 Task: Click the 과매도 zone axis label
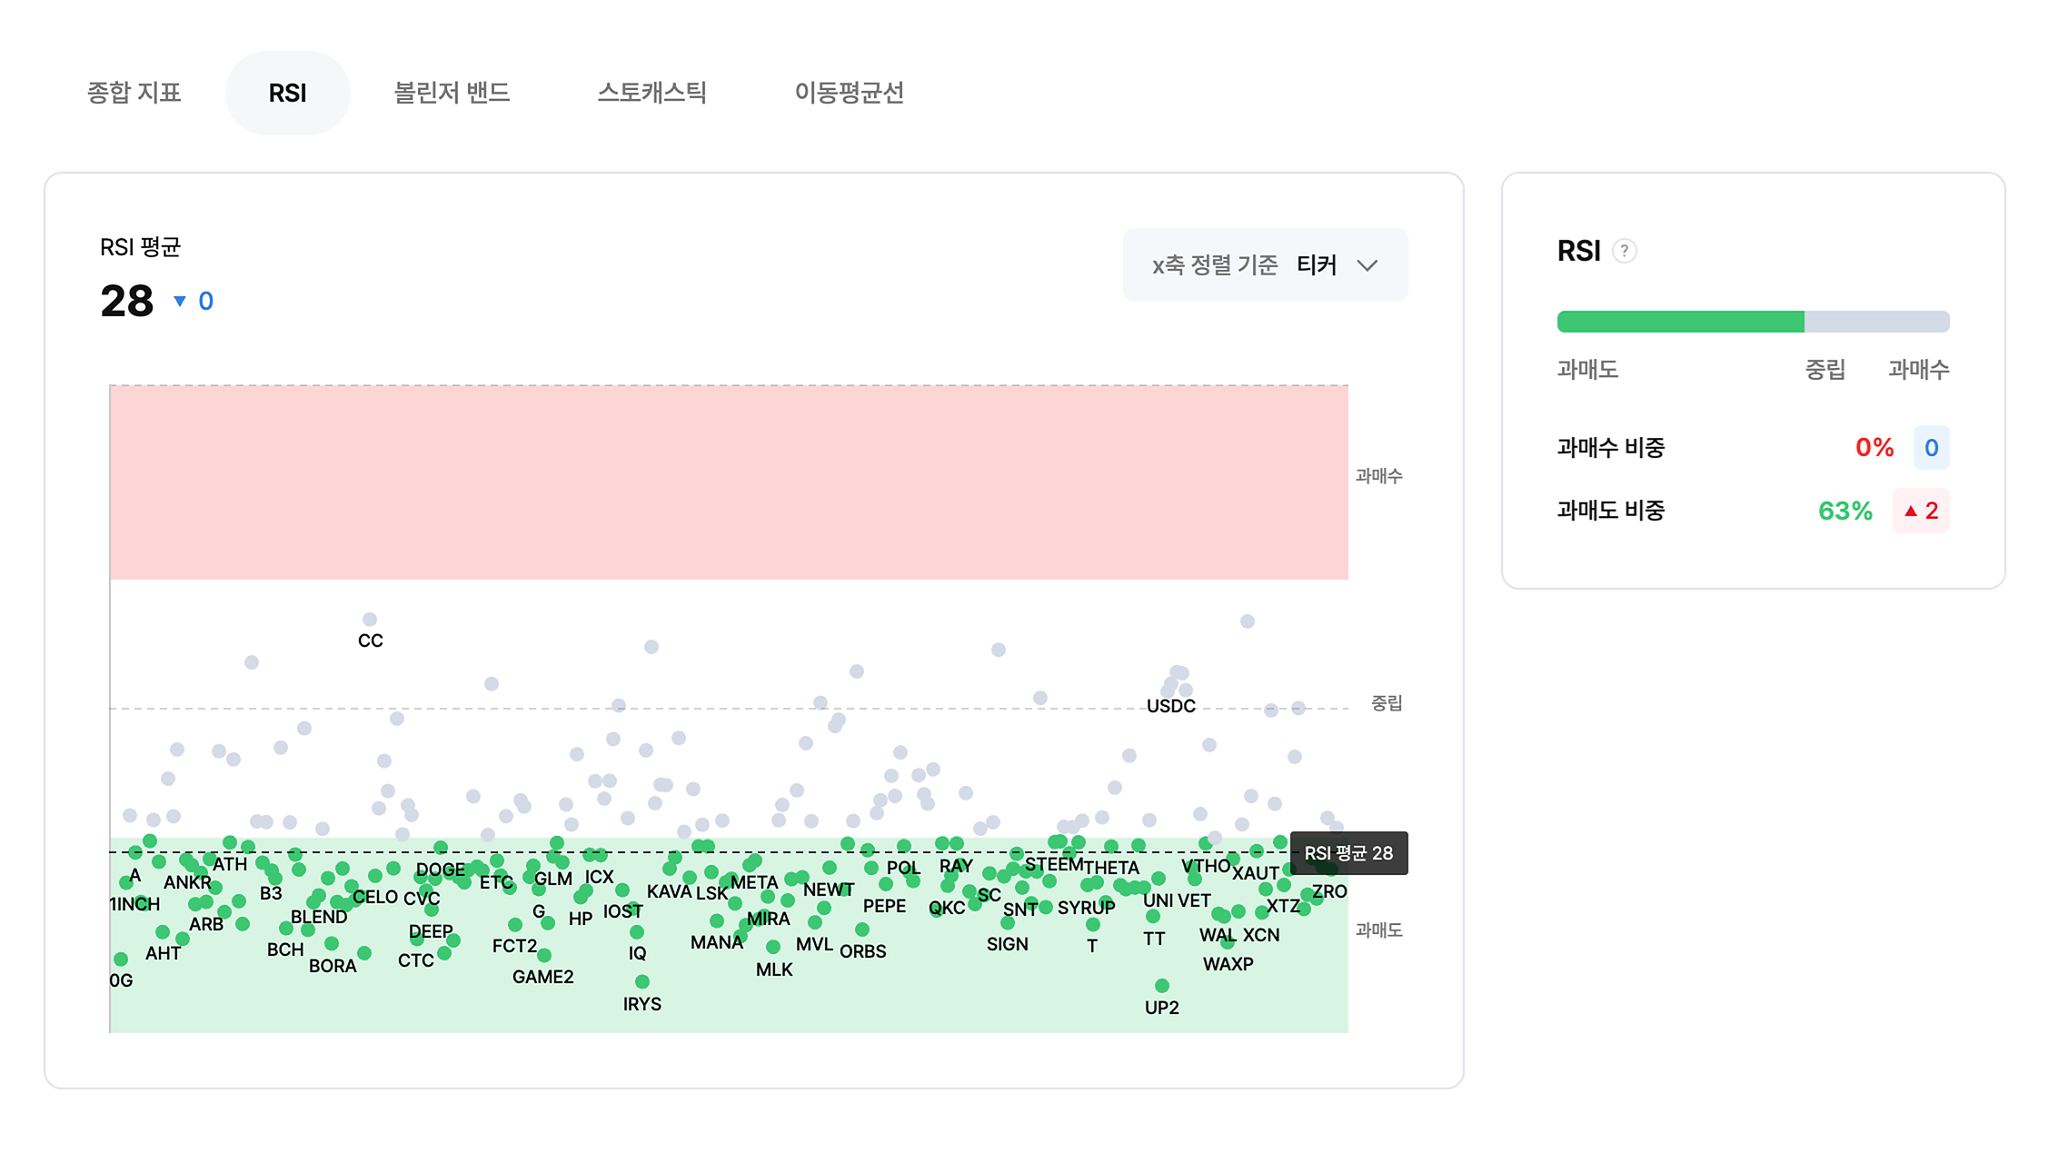(1379, 930)
